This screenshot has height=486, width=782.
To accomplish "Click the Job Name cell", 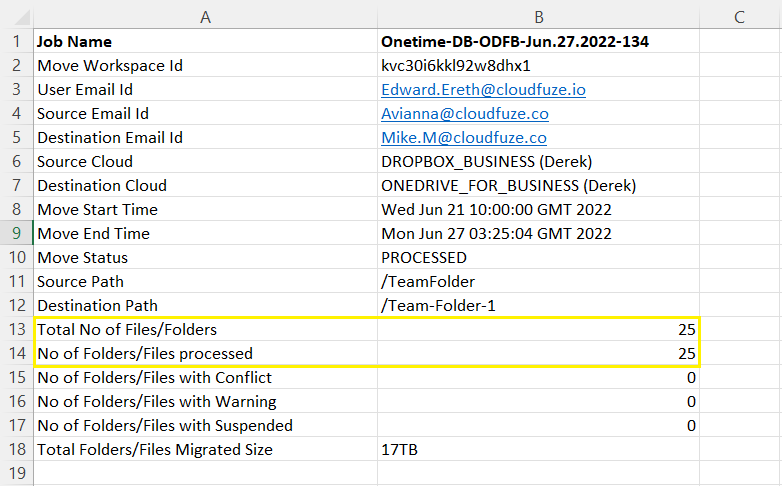I will coord(205,42).
